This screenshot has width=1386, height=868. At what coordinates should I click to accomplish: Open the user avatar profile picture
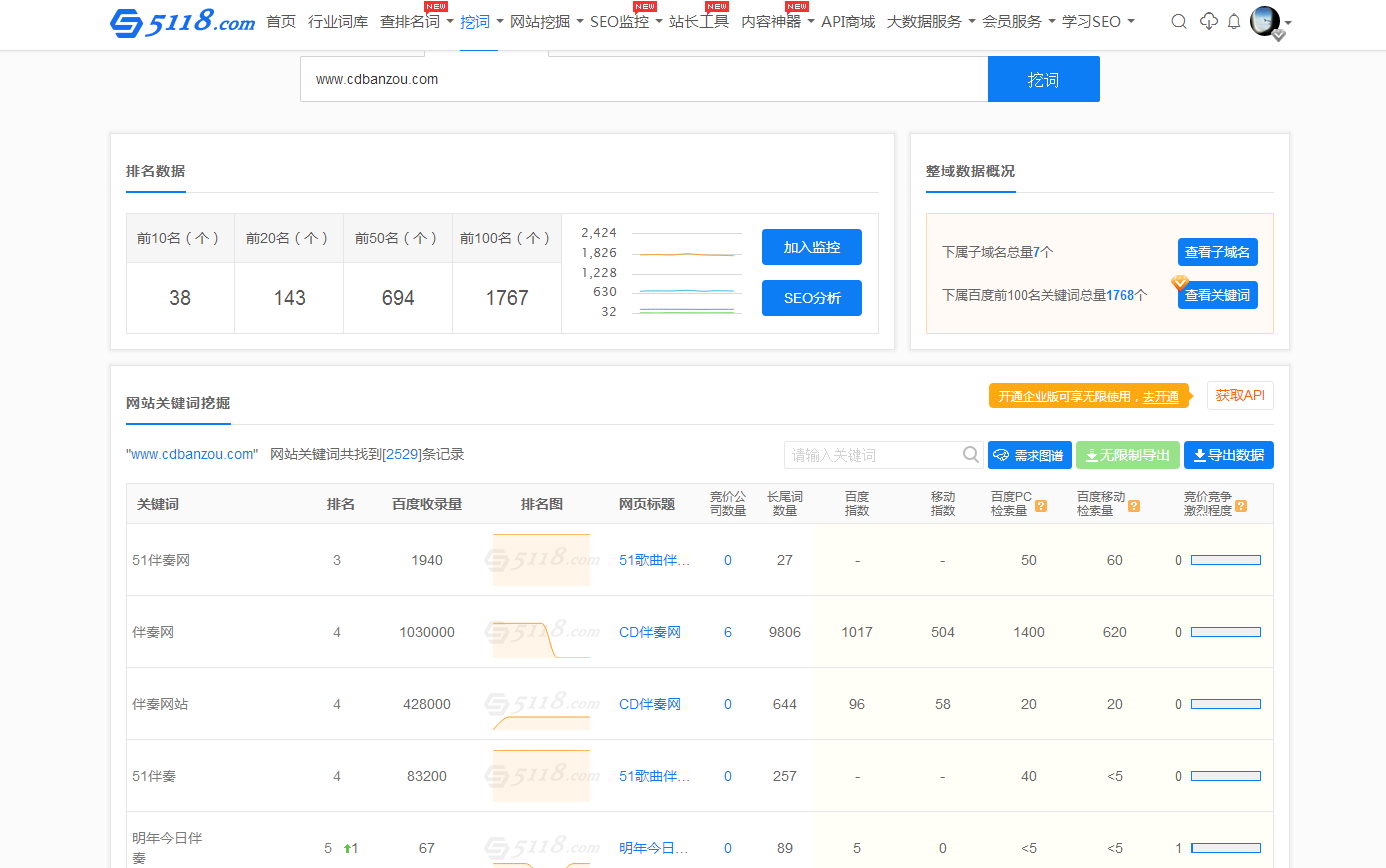[1265, 21]
